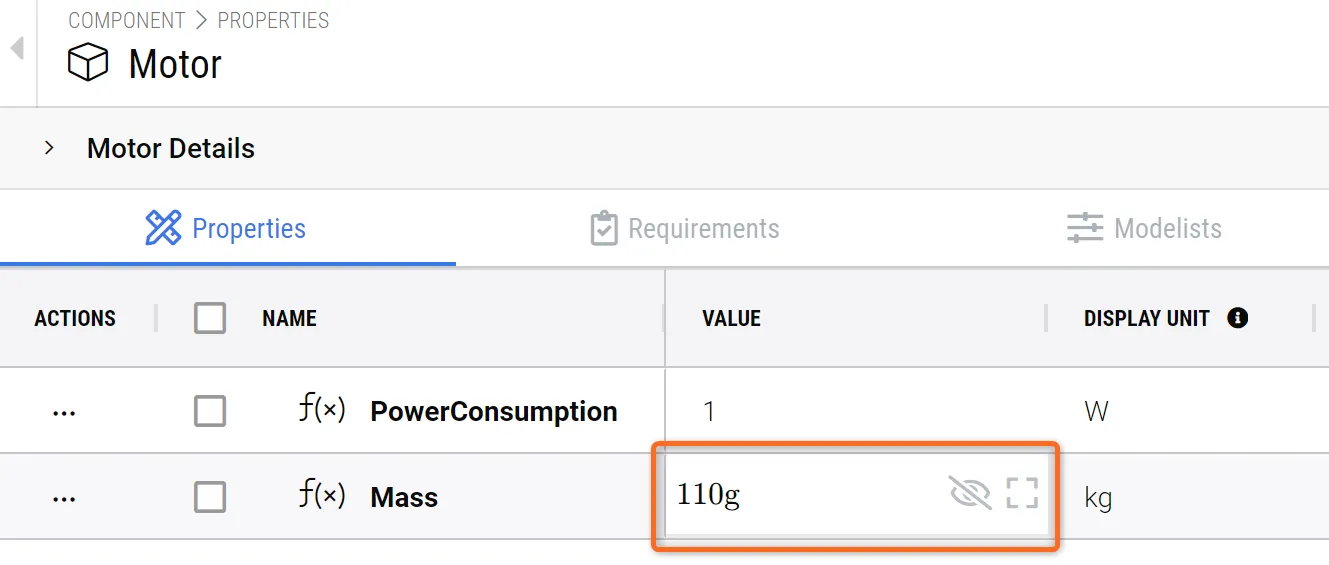Click the function icon for Mass
This screenshot has width=1329, height=565.
click(322, 496)
